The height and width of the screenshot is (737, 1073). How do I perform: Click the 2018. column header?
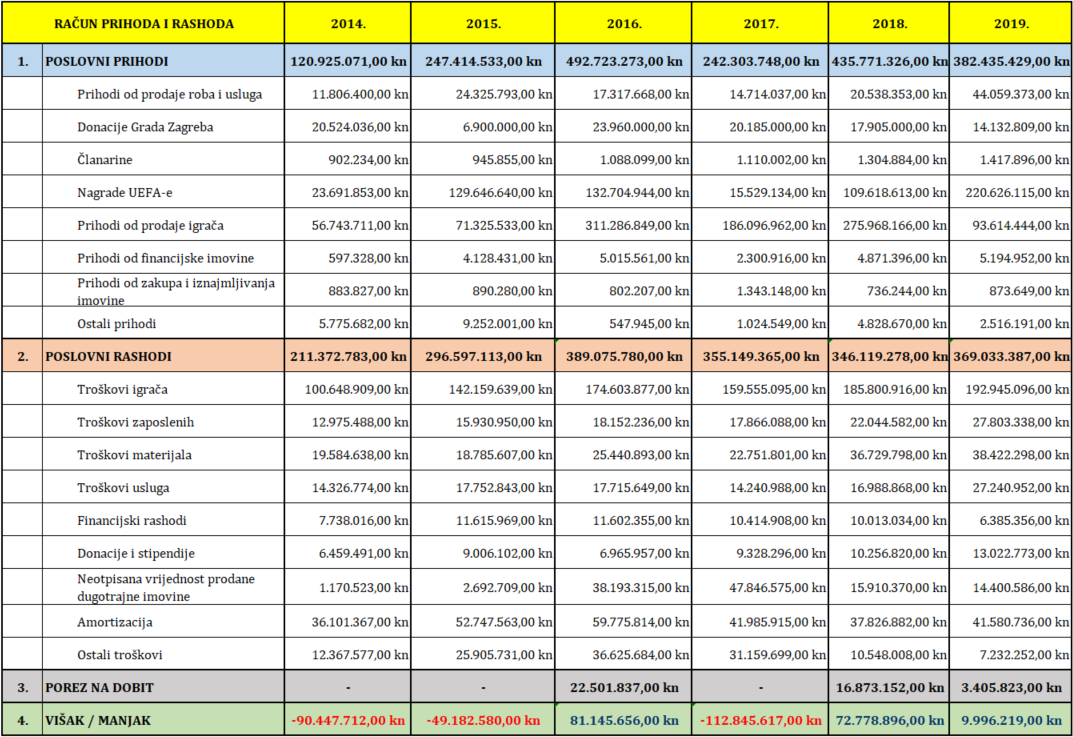pos(890,24)
